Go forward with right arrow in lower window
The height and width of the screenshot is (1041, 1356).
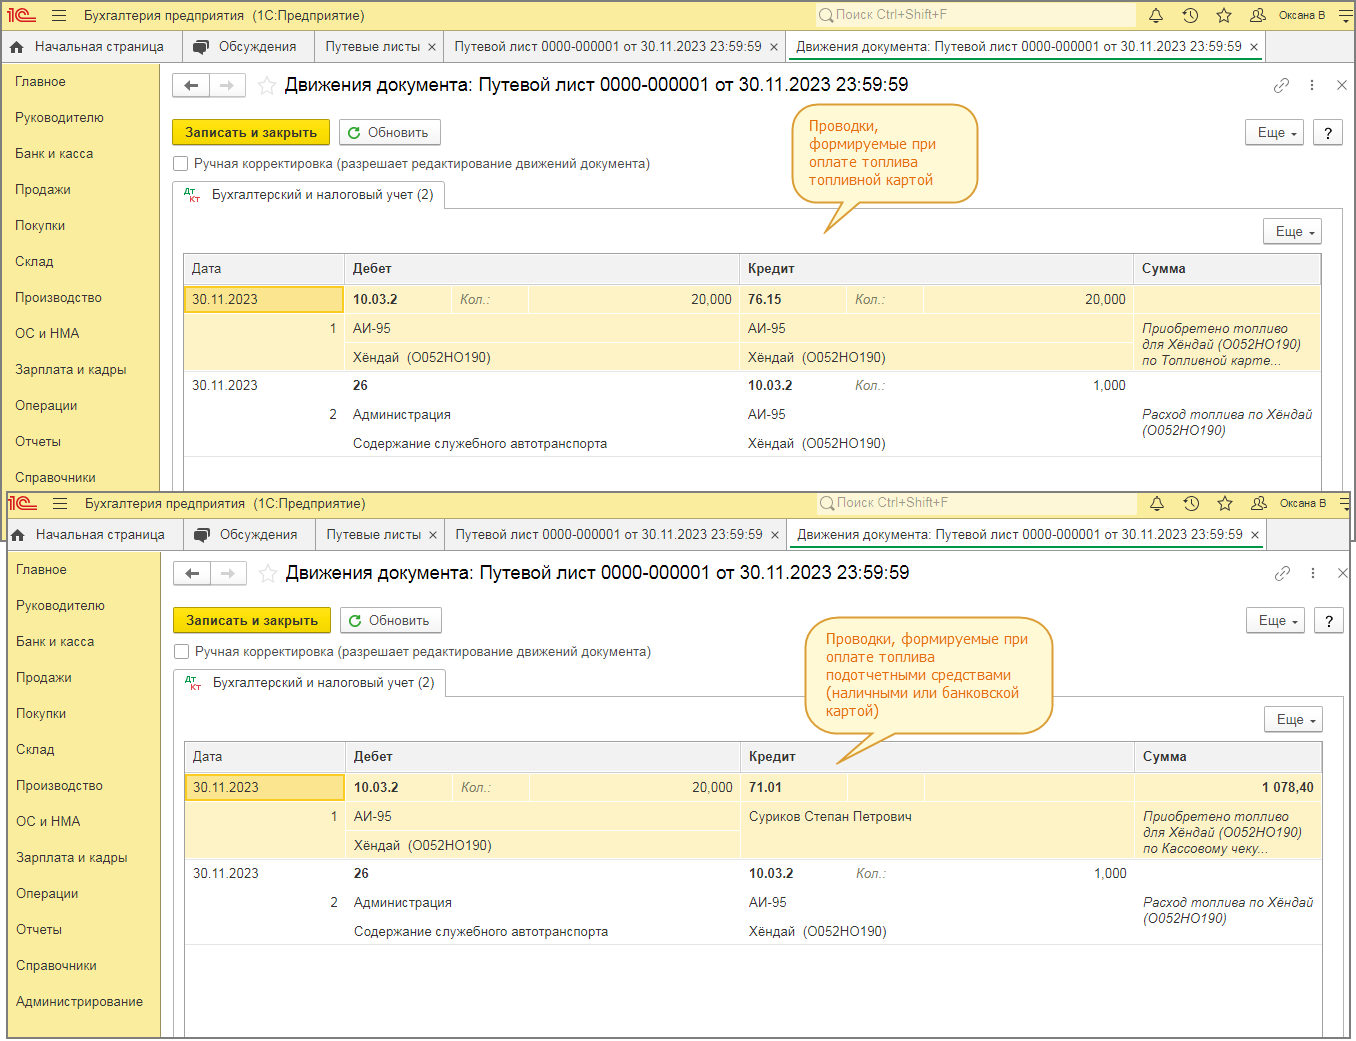pos(228,573)
